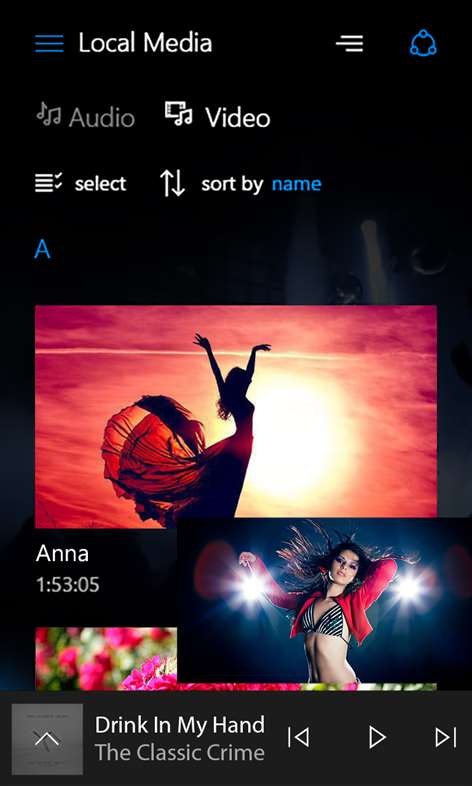
Task: Jump via the letter A group header
Action: point(43,249)
